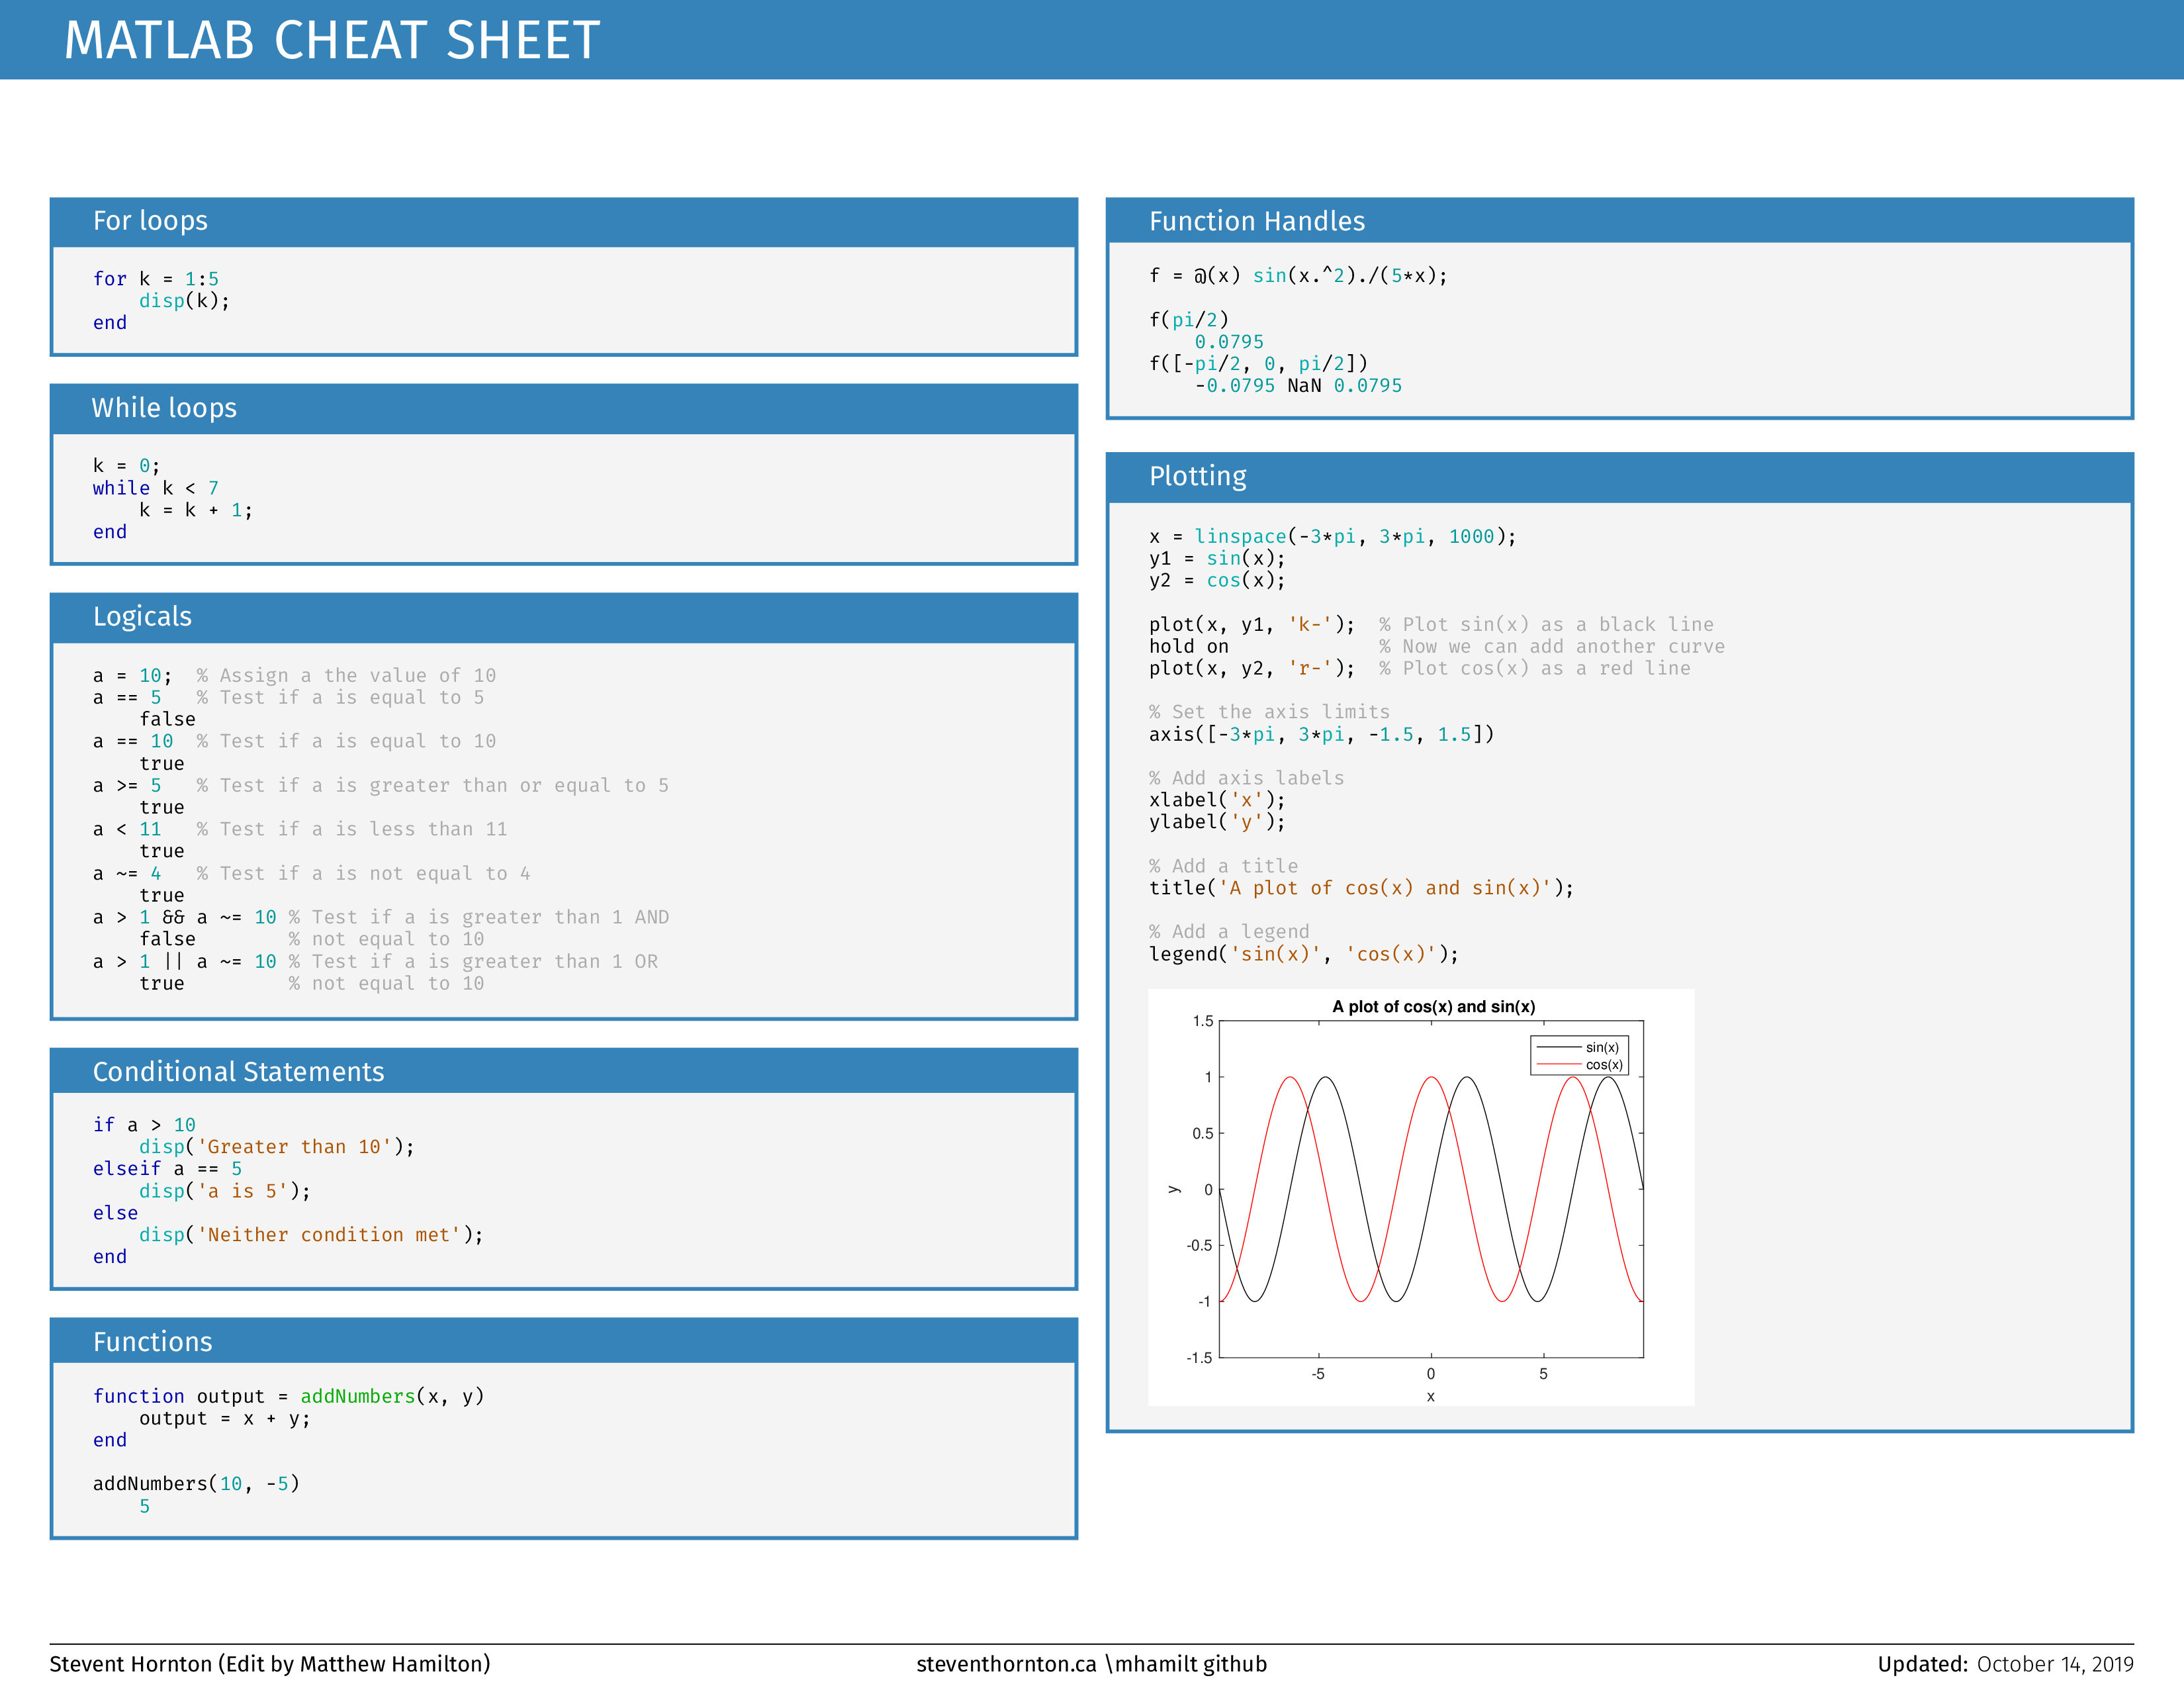Click 'a > 1 || a ~= 10' expression
Screen dimensions: 2184x1688
(185, 962)
